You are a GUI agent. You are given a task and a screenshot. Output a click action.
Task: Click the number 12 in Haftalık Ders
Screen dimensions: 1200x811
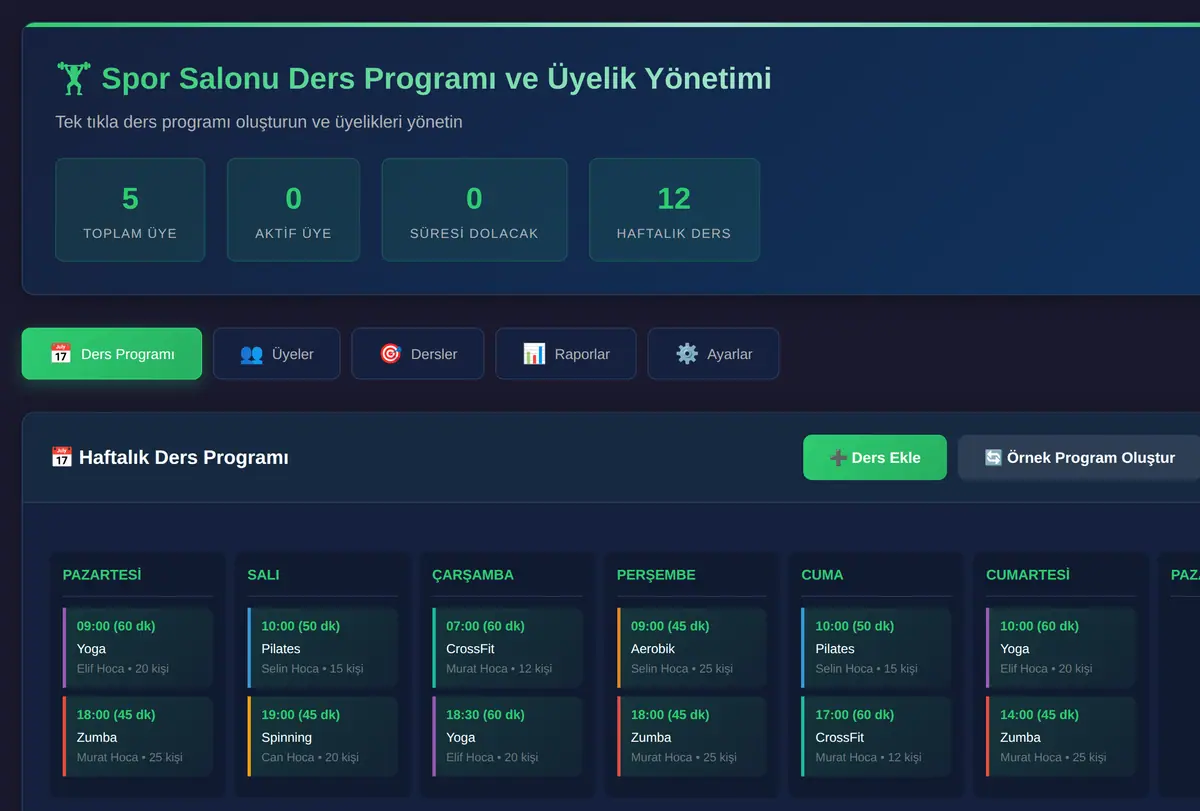click(674, 199)
